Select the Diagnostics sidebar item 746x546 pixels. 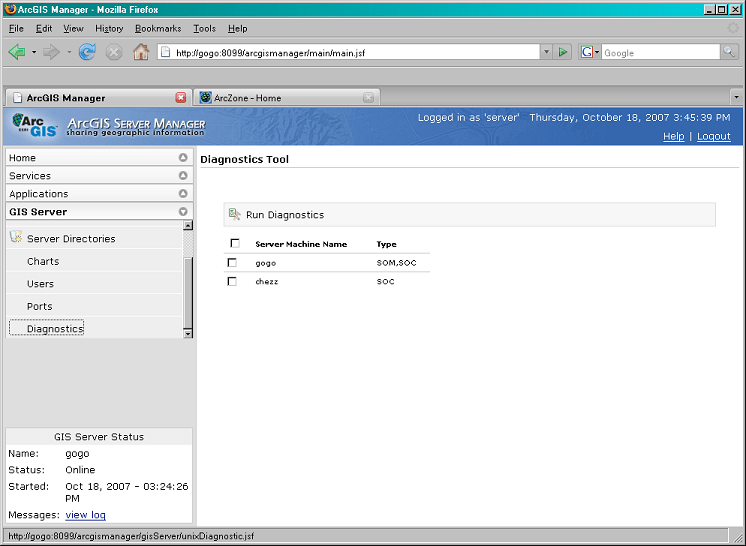(55, 329)
